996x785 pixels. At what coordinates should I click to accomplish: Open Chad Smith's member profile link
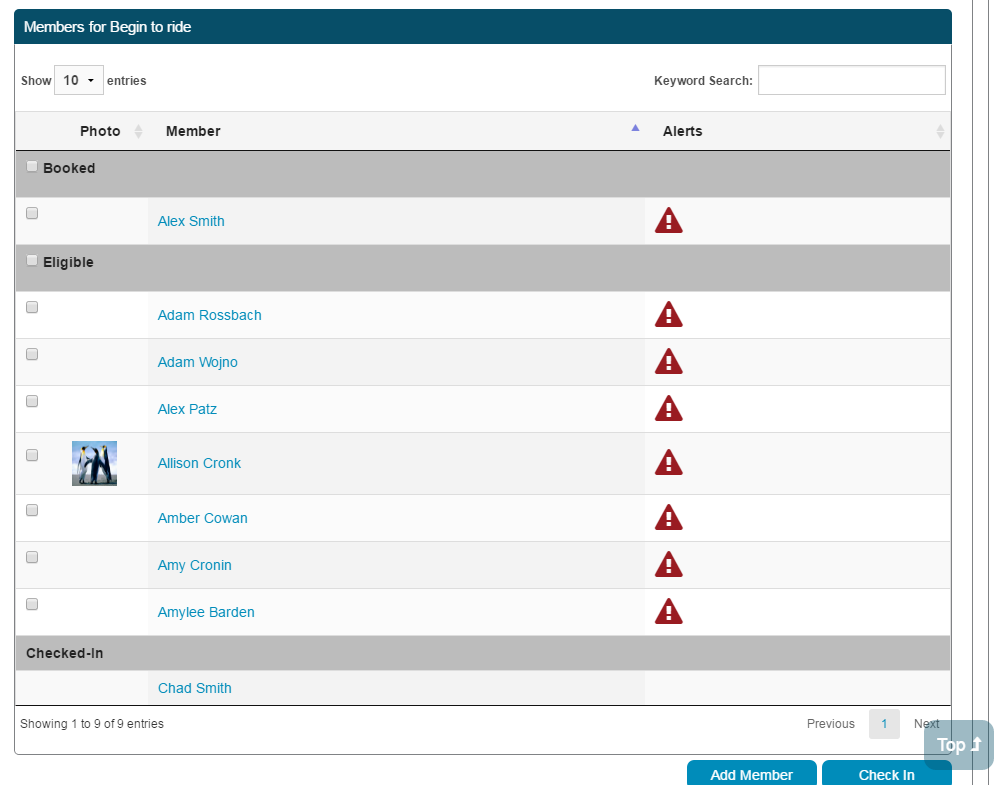click(x=195, y=688)
